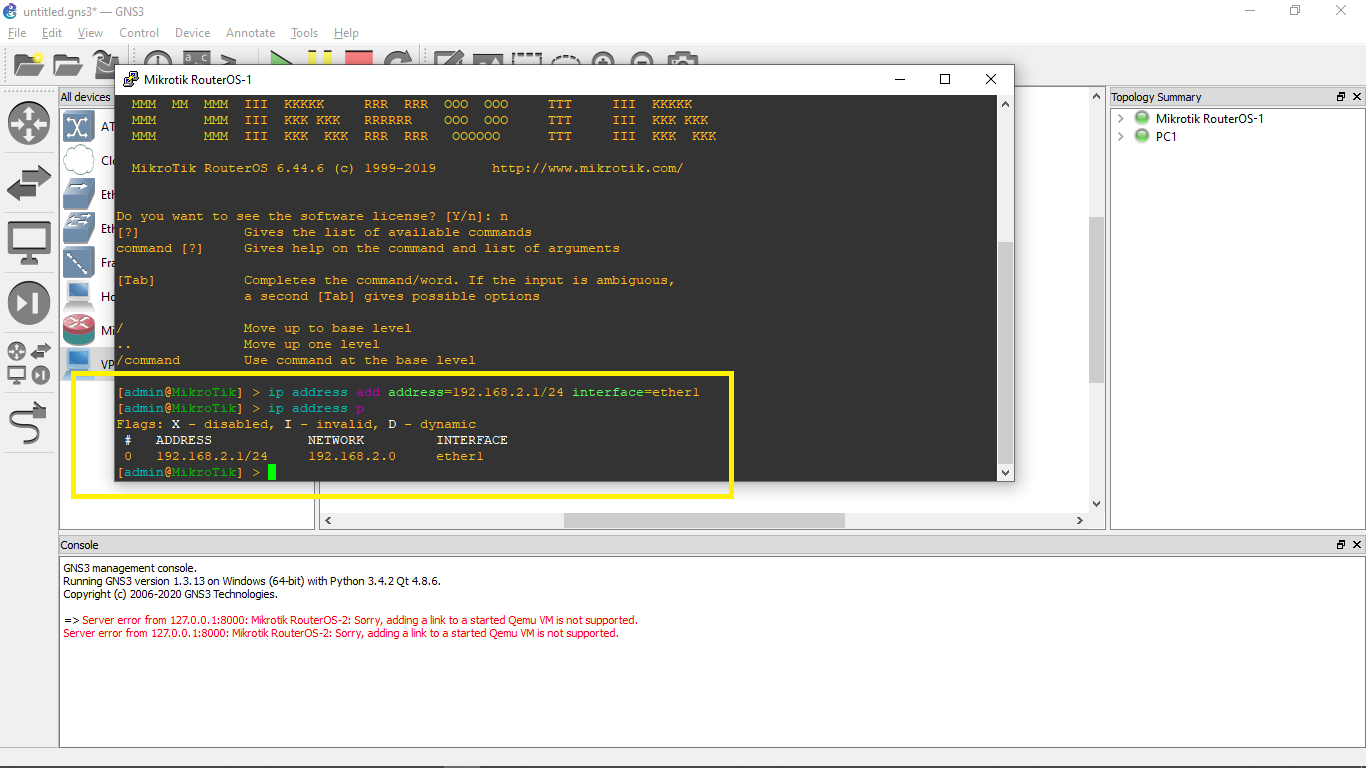Close the Console dock panel
The image size is (1366, 768).
(1357, 545)
